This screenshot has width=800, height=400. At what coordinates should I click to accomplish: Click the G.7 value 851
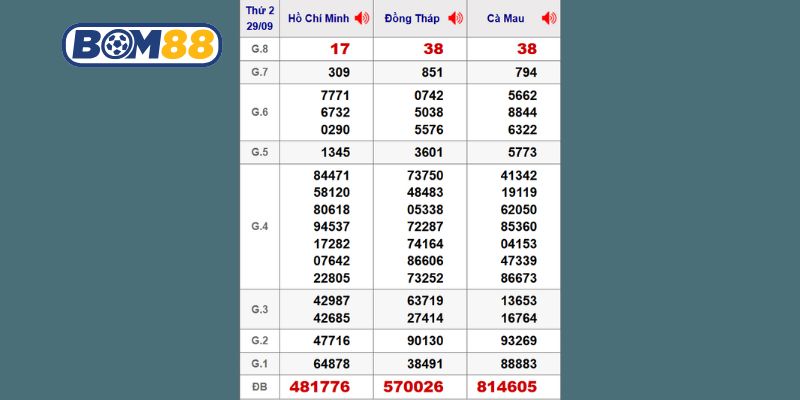click(433, 72)
